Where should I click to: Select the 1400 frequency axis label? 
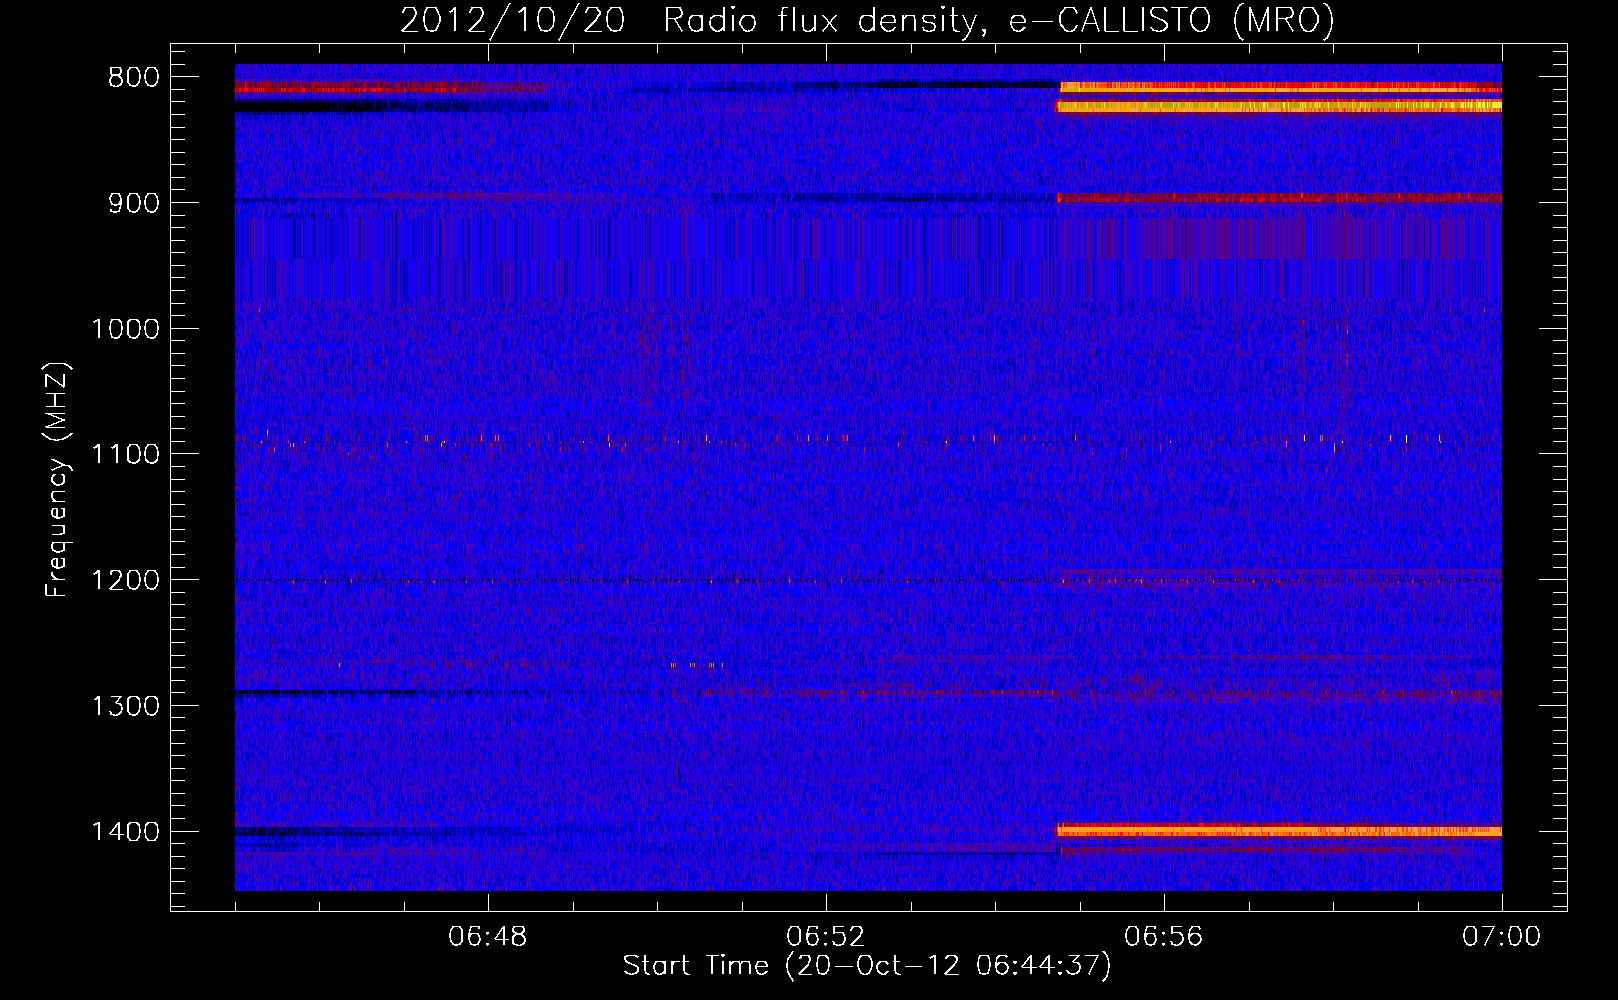(125, 832)
